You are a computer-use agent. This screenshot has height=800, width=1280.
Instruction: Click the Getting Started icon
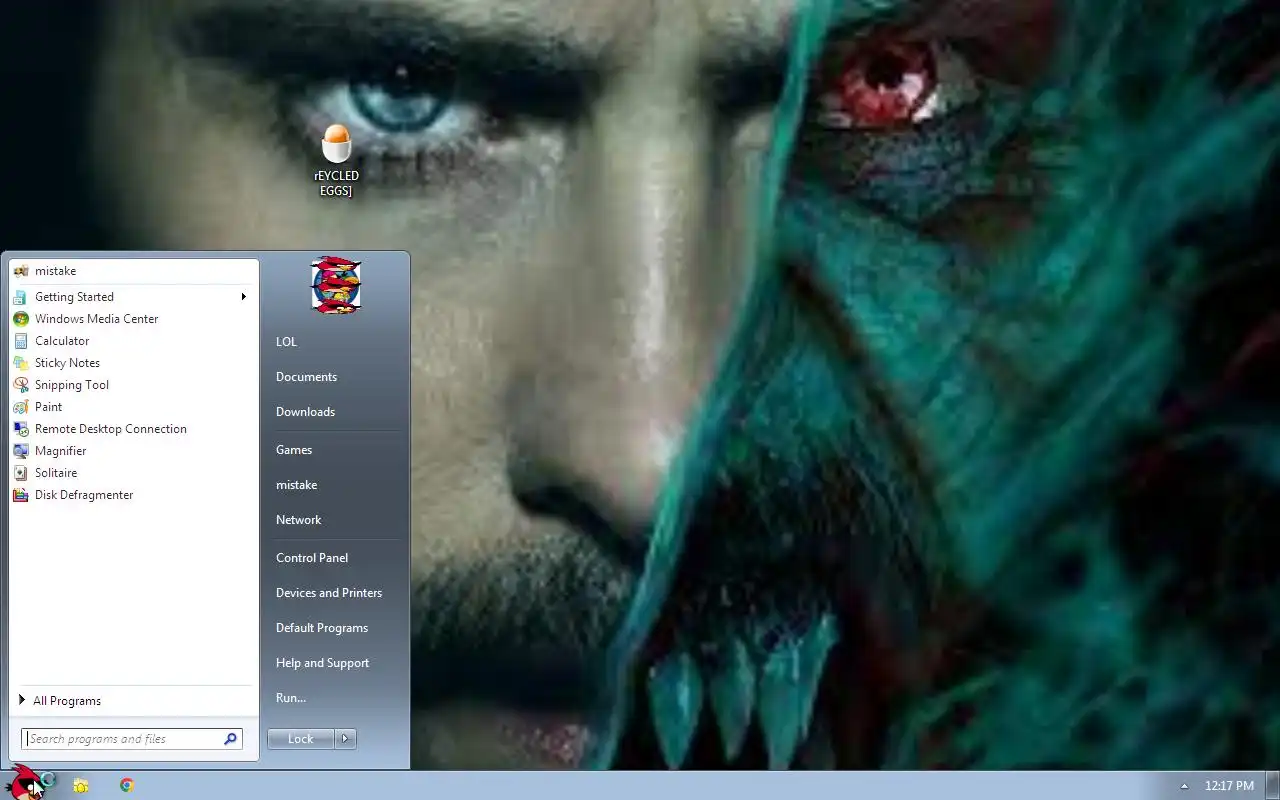pyautogui.click(x=21, y=297)
